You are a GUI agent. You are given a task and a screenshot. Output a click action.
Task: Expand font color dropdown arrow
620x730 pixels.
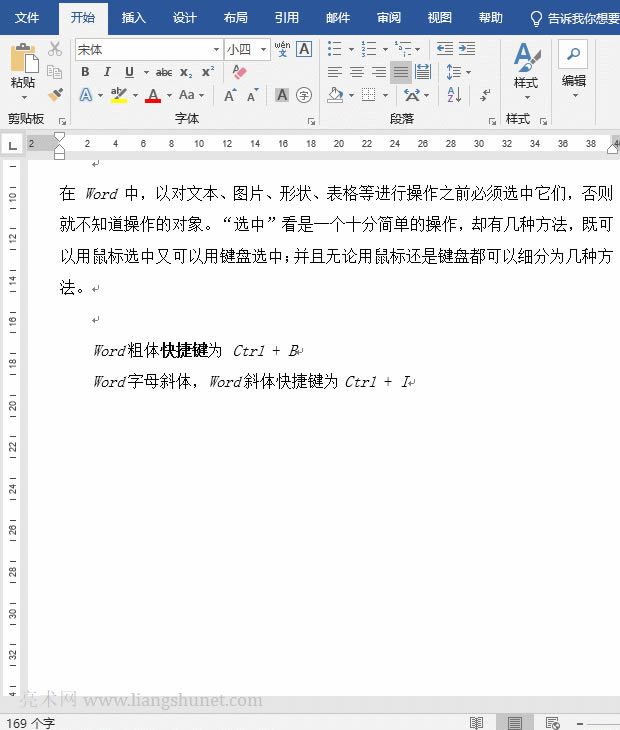pyautogui.click(x=169, y=95)
